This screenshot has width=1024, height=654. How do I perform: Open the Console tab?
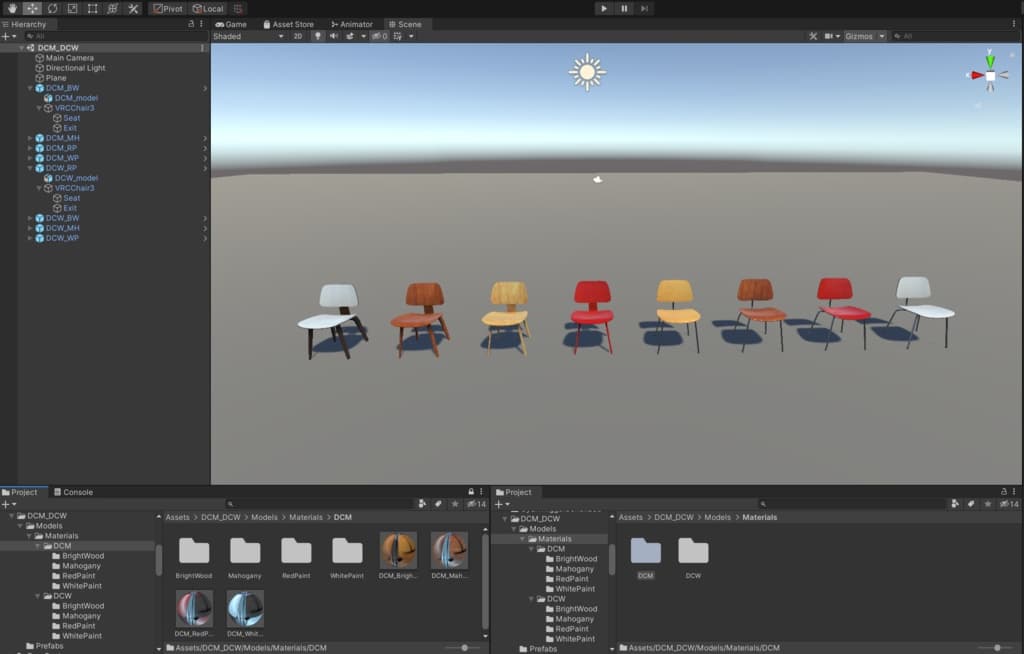tap(73, 492)
